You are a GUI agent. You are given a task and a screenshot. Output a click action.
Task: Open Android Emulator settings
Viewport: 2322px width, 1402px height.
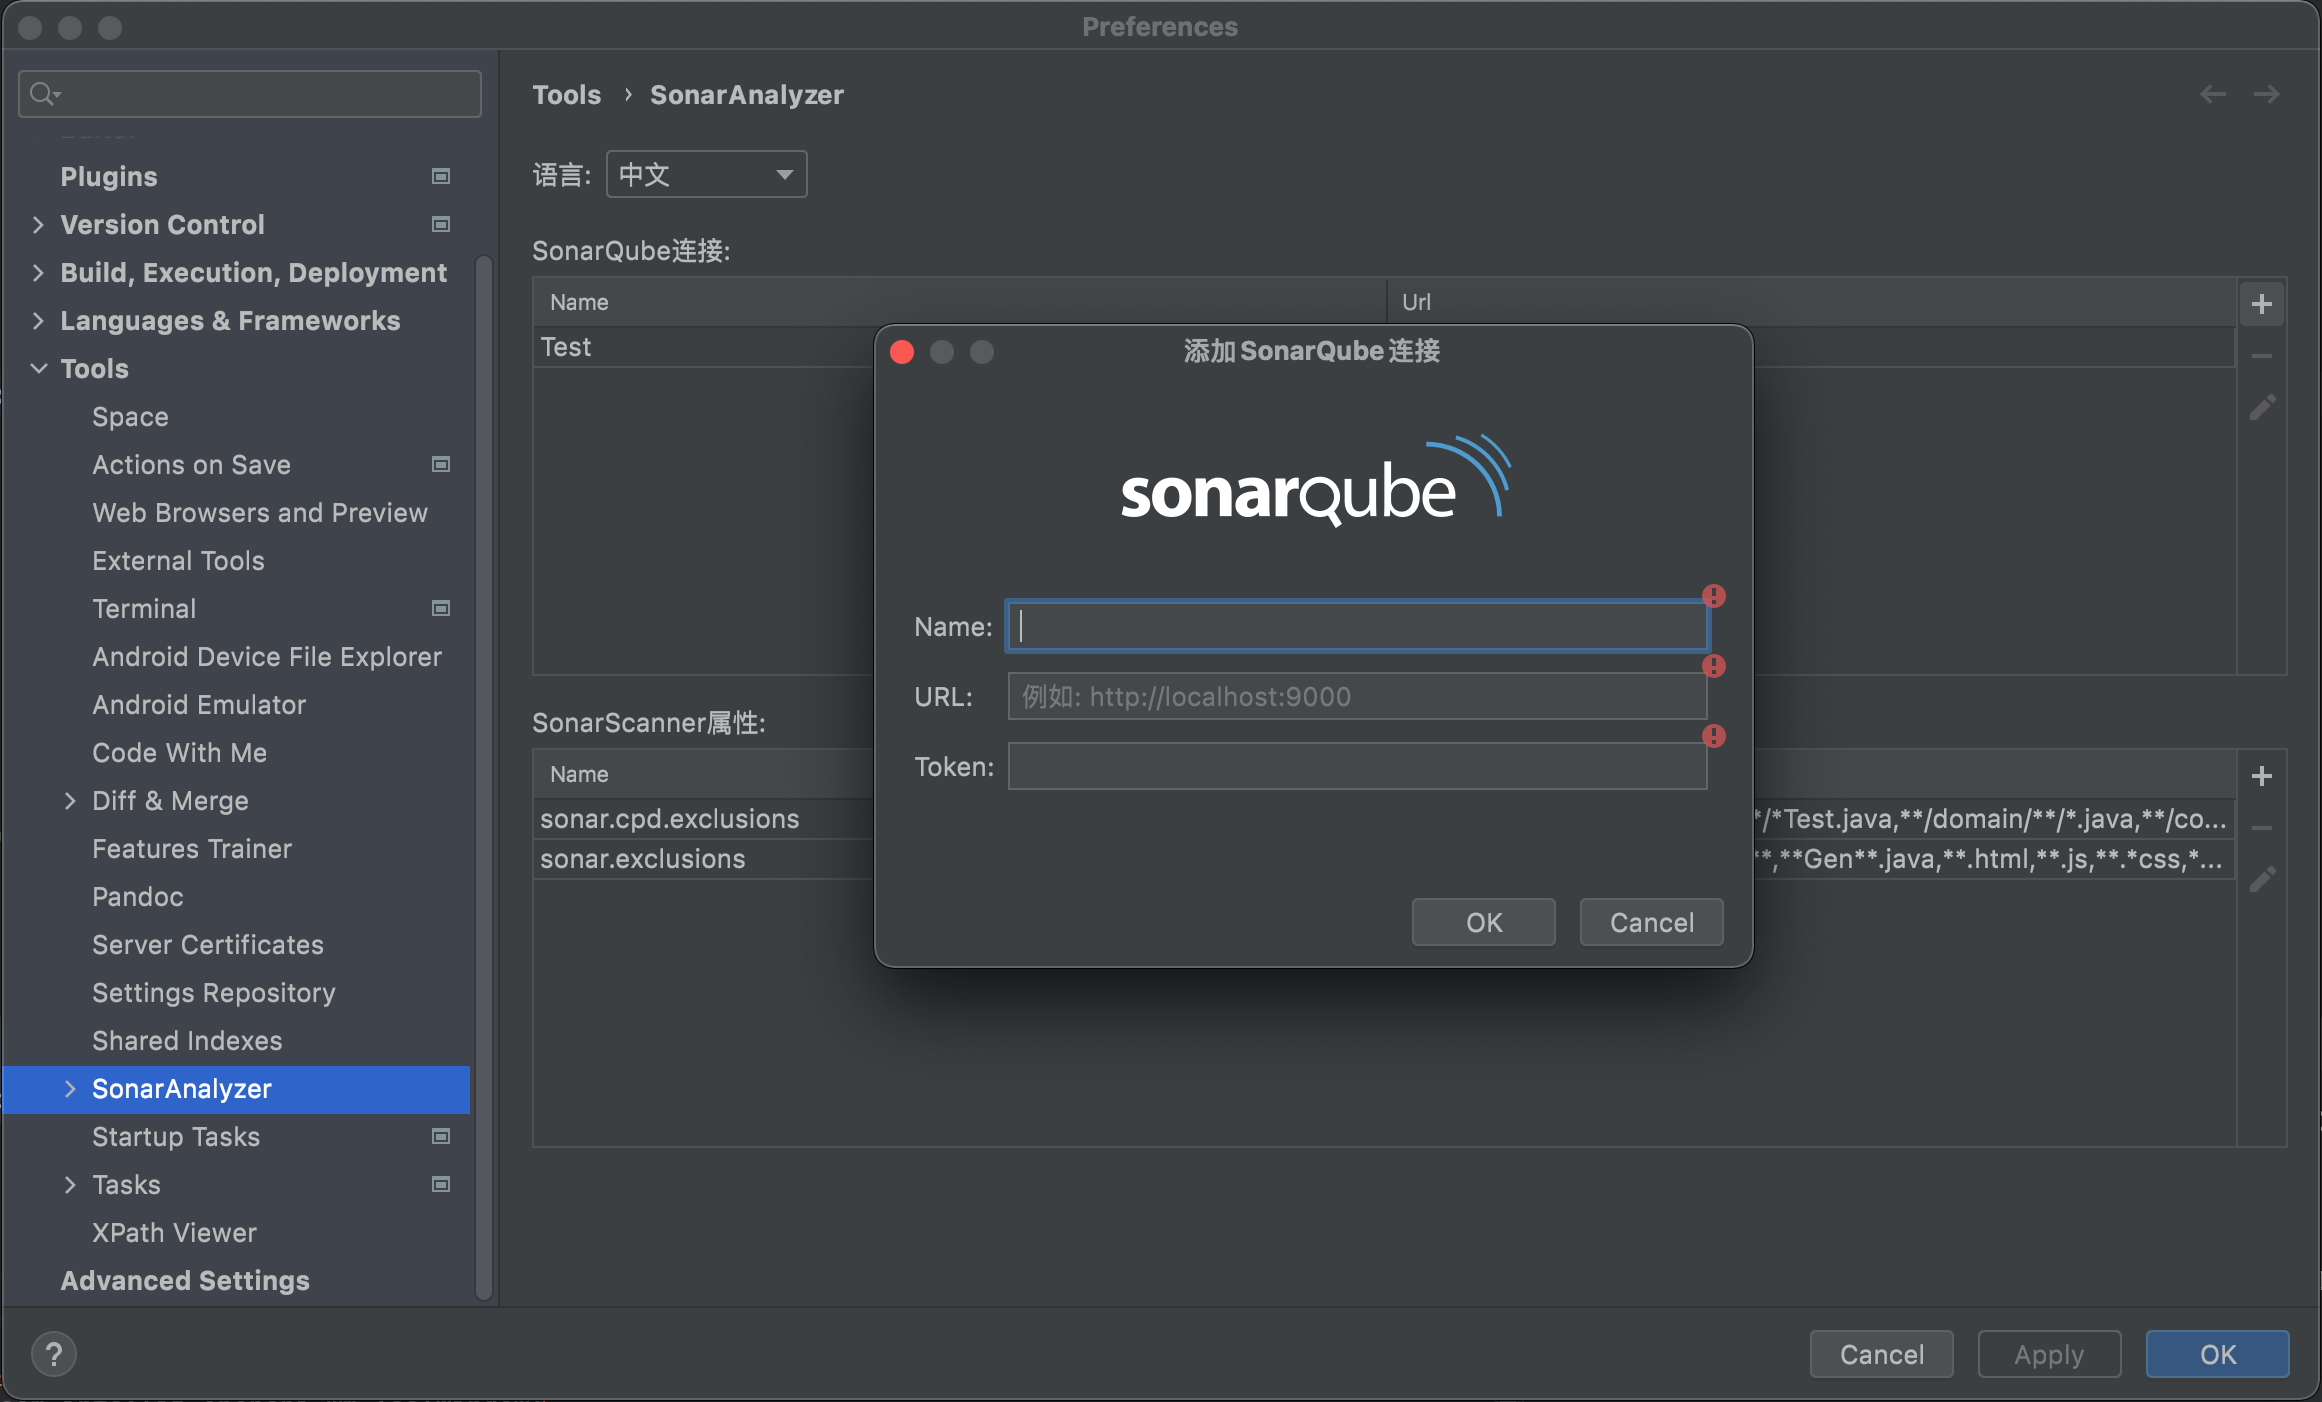[199, 704]
